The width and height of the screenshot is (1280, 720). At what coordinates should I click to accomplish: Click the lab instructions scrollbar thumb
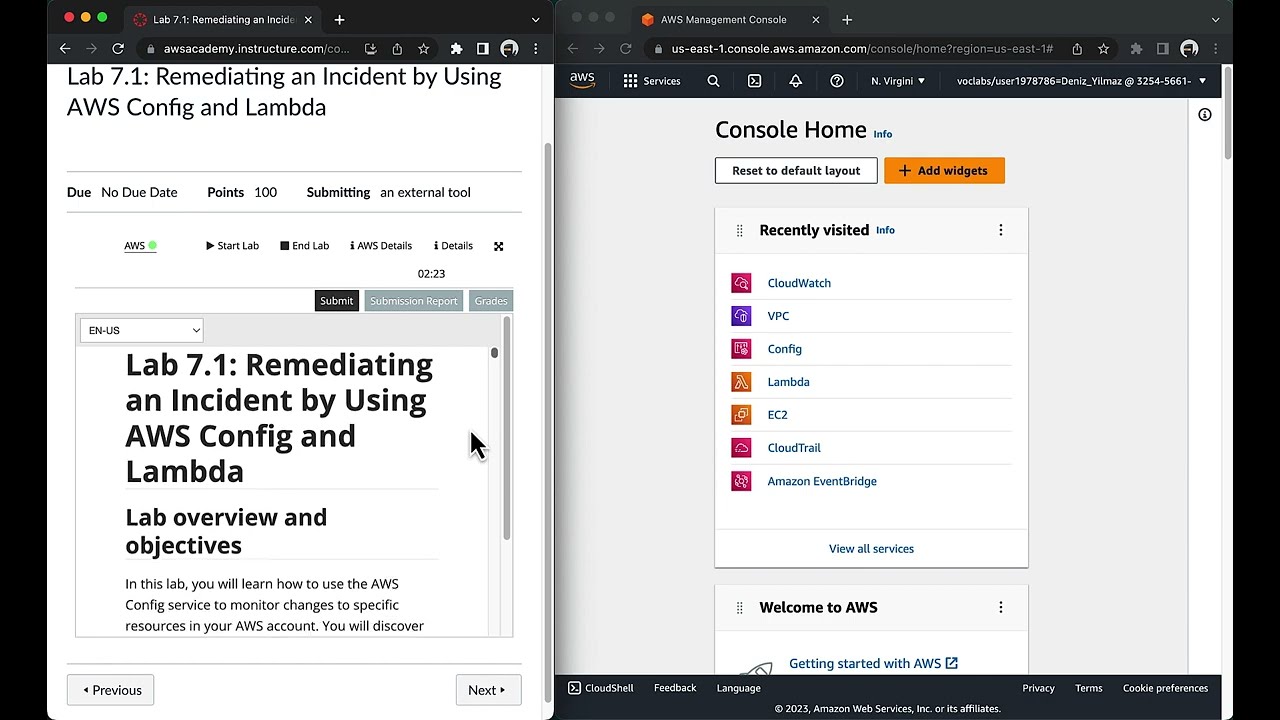pyautogui.click(x=494, y=353)
